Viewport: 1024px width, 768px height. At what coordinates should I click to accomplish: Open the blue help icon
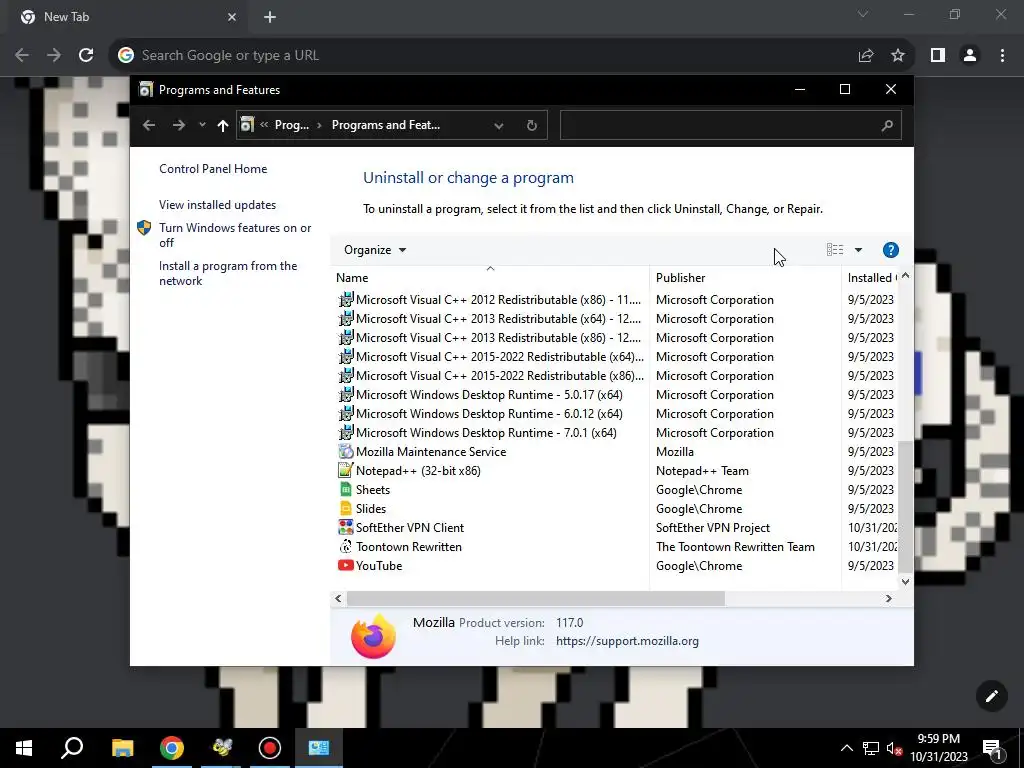click(x=890, y=250)
